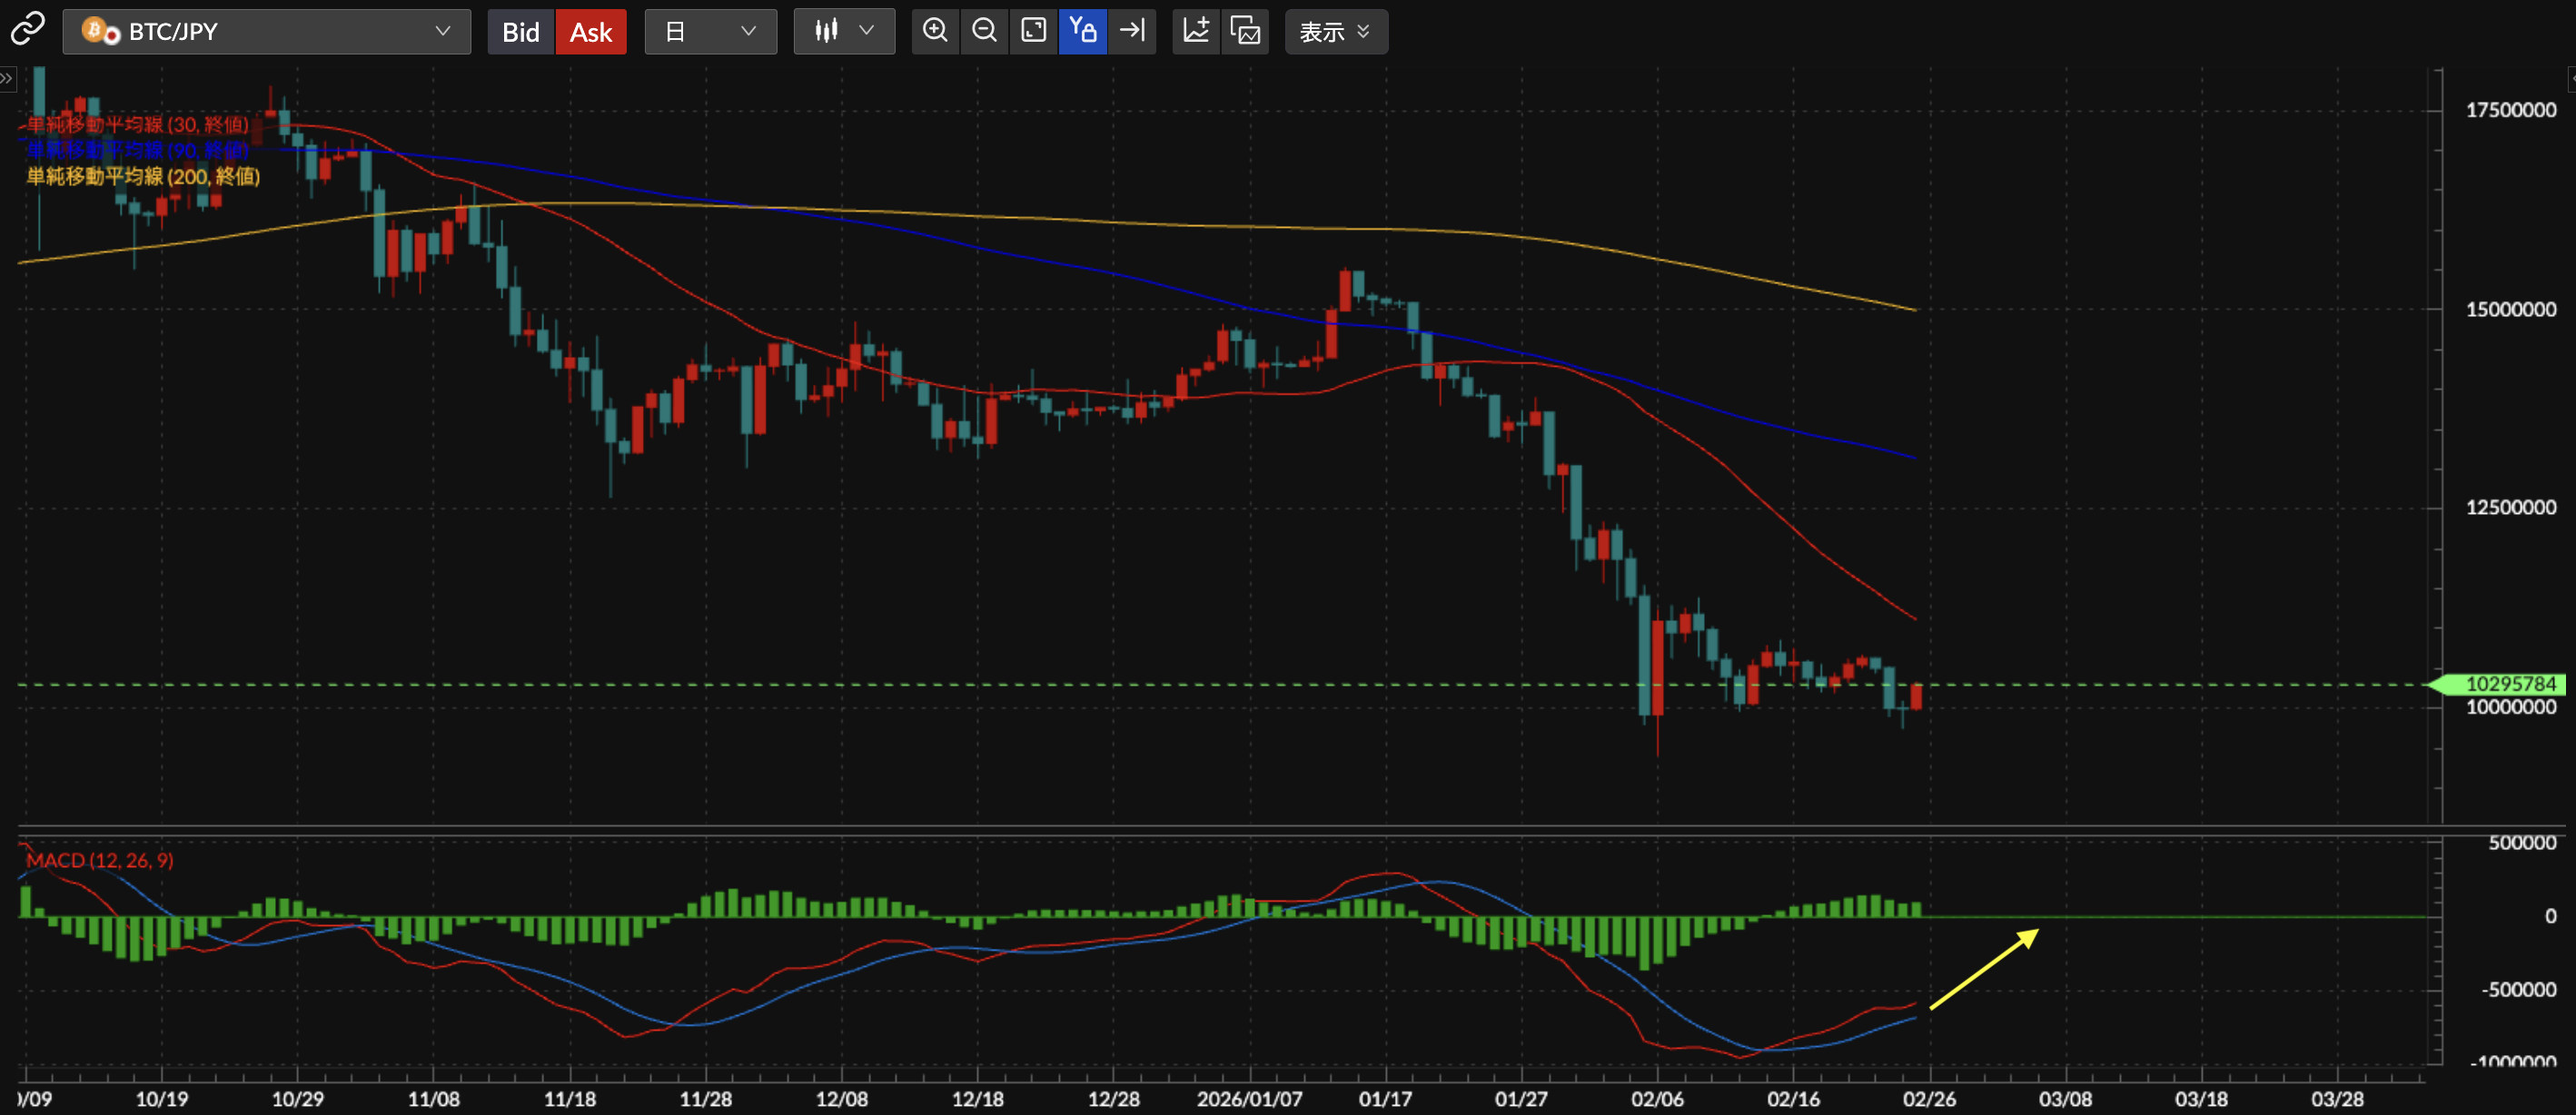2576x1115 pixels.
Task: Toggle the Y-axis lock button
Action: (1082, 31)
